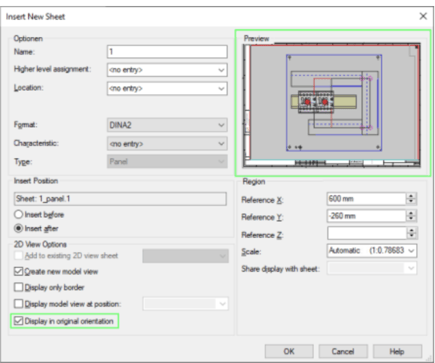Enable Display only border checkbox

pos(19,287)
